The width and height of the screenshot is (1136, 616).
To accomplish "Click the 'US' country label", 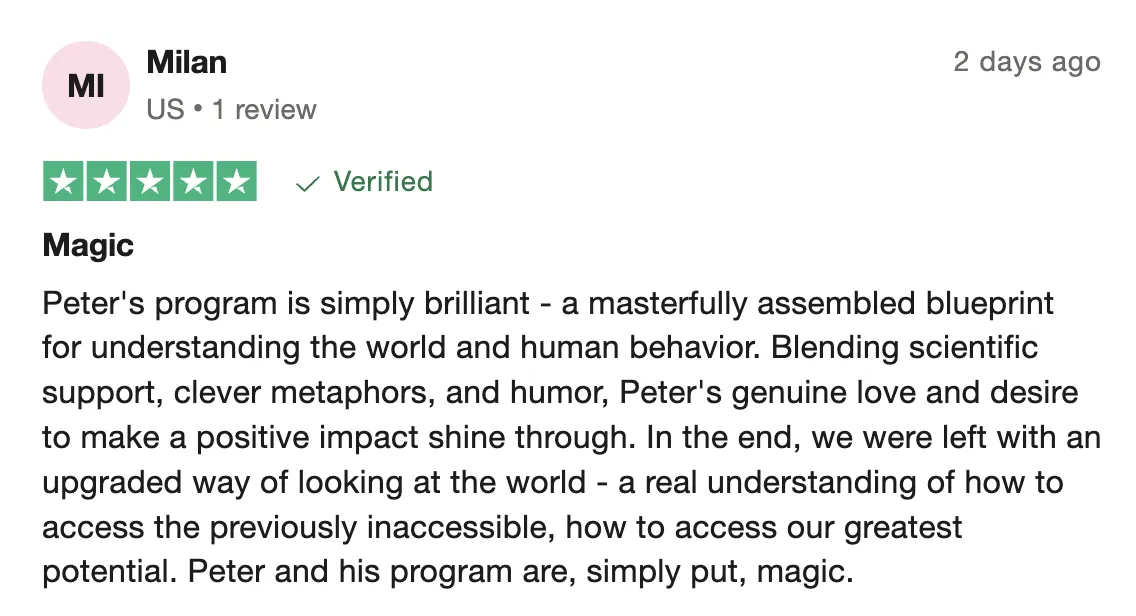I will pyautogui.click(x=165, y=110).
